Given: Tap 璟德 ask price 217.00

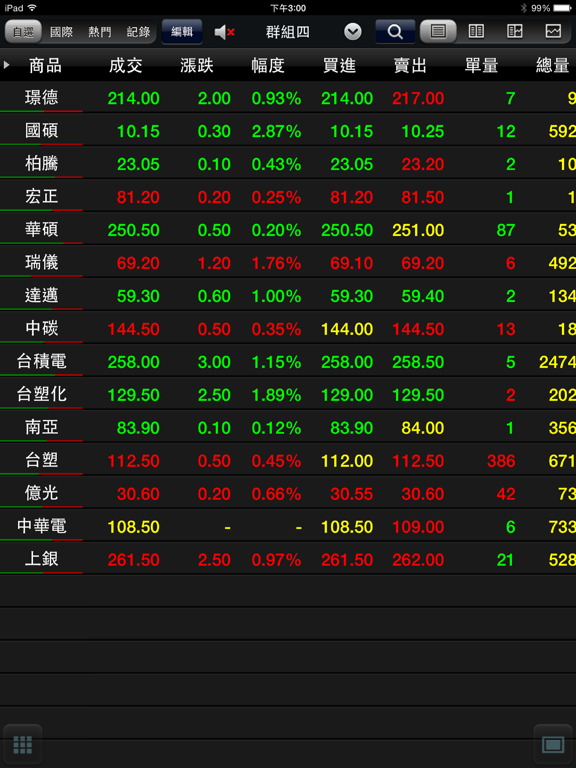Looking at the screenshot, I should tap(418, 98).
